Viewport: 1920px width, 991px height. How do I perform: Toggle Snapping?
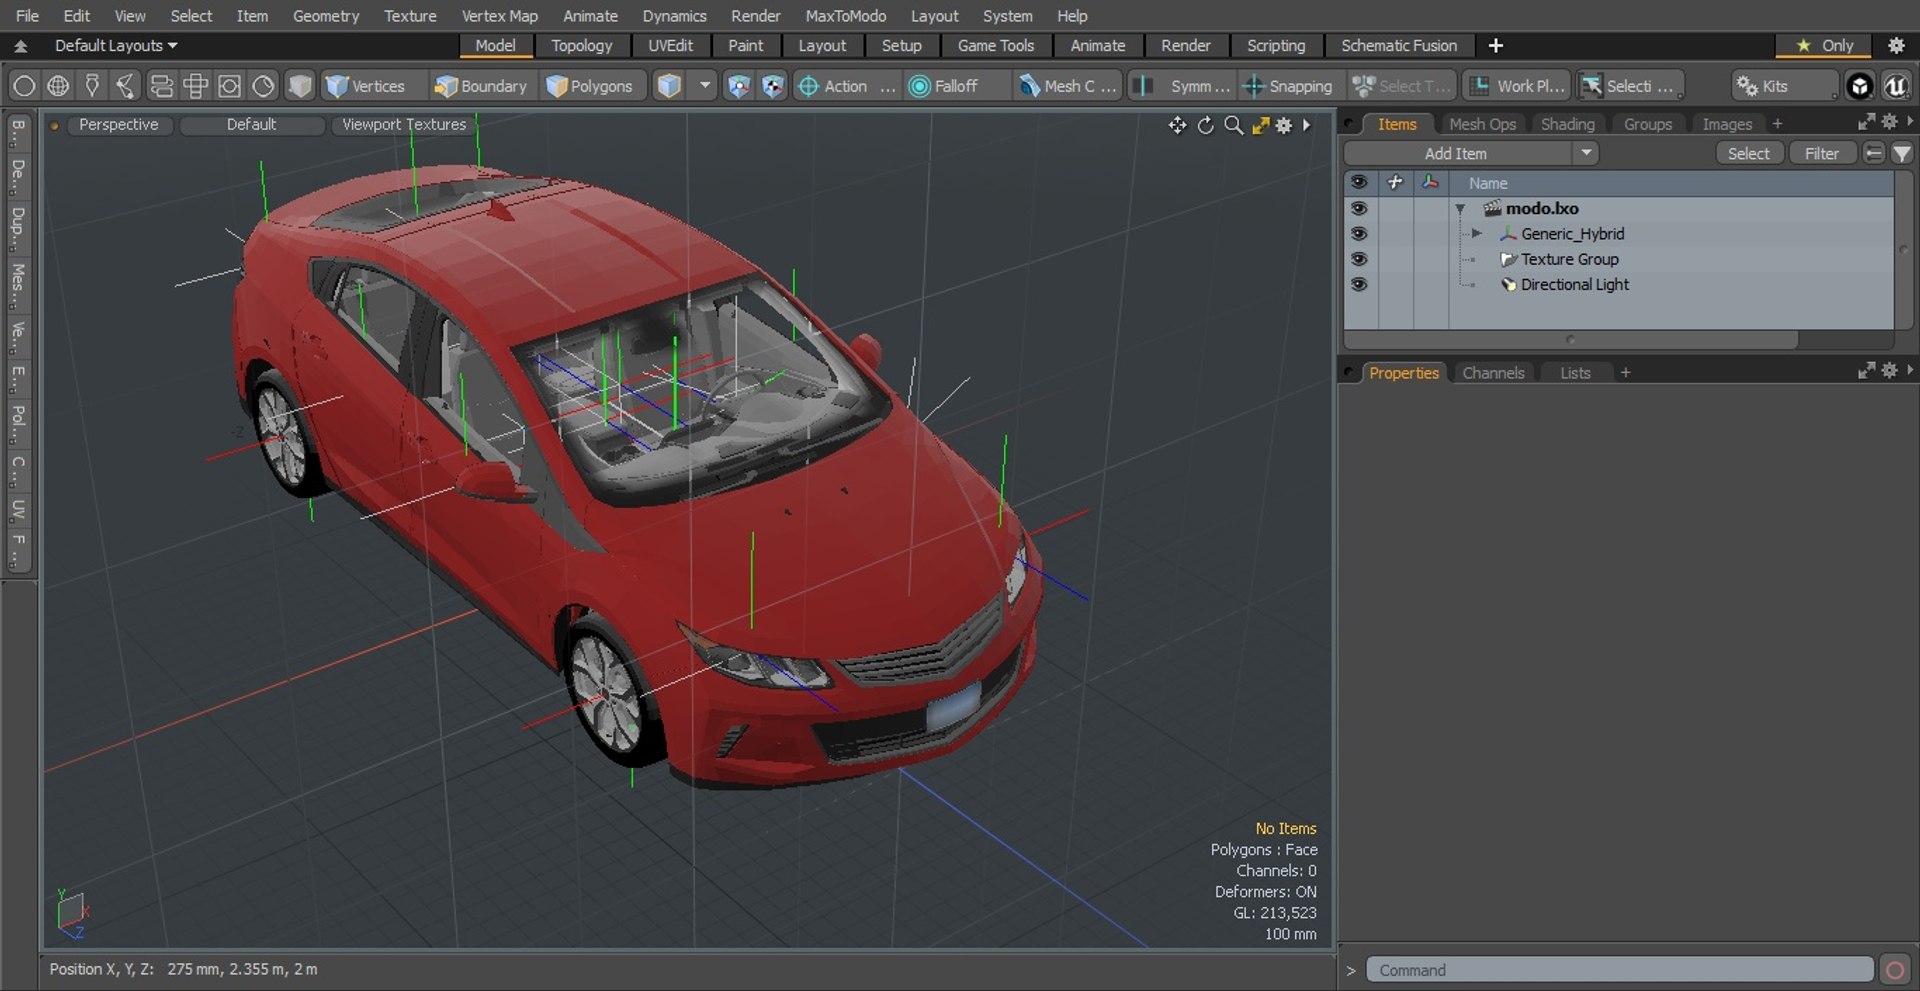[1288, 86]
